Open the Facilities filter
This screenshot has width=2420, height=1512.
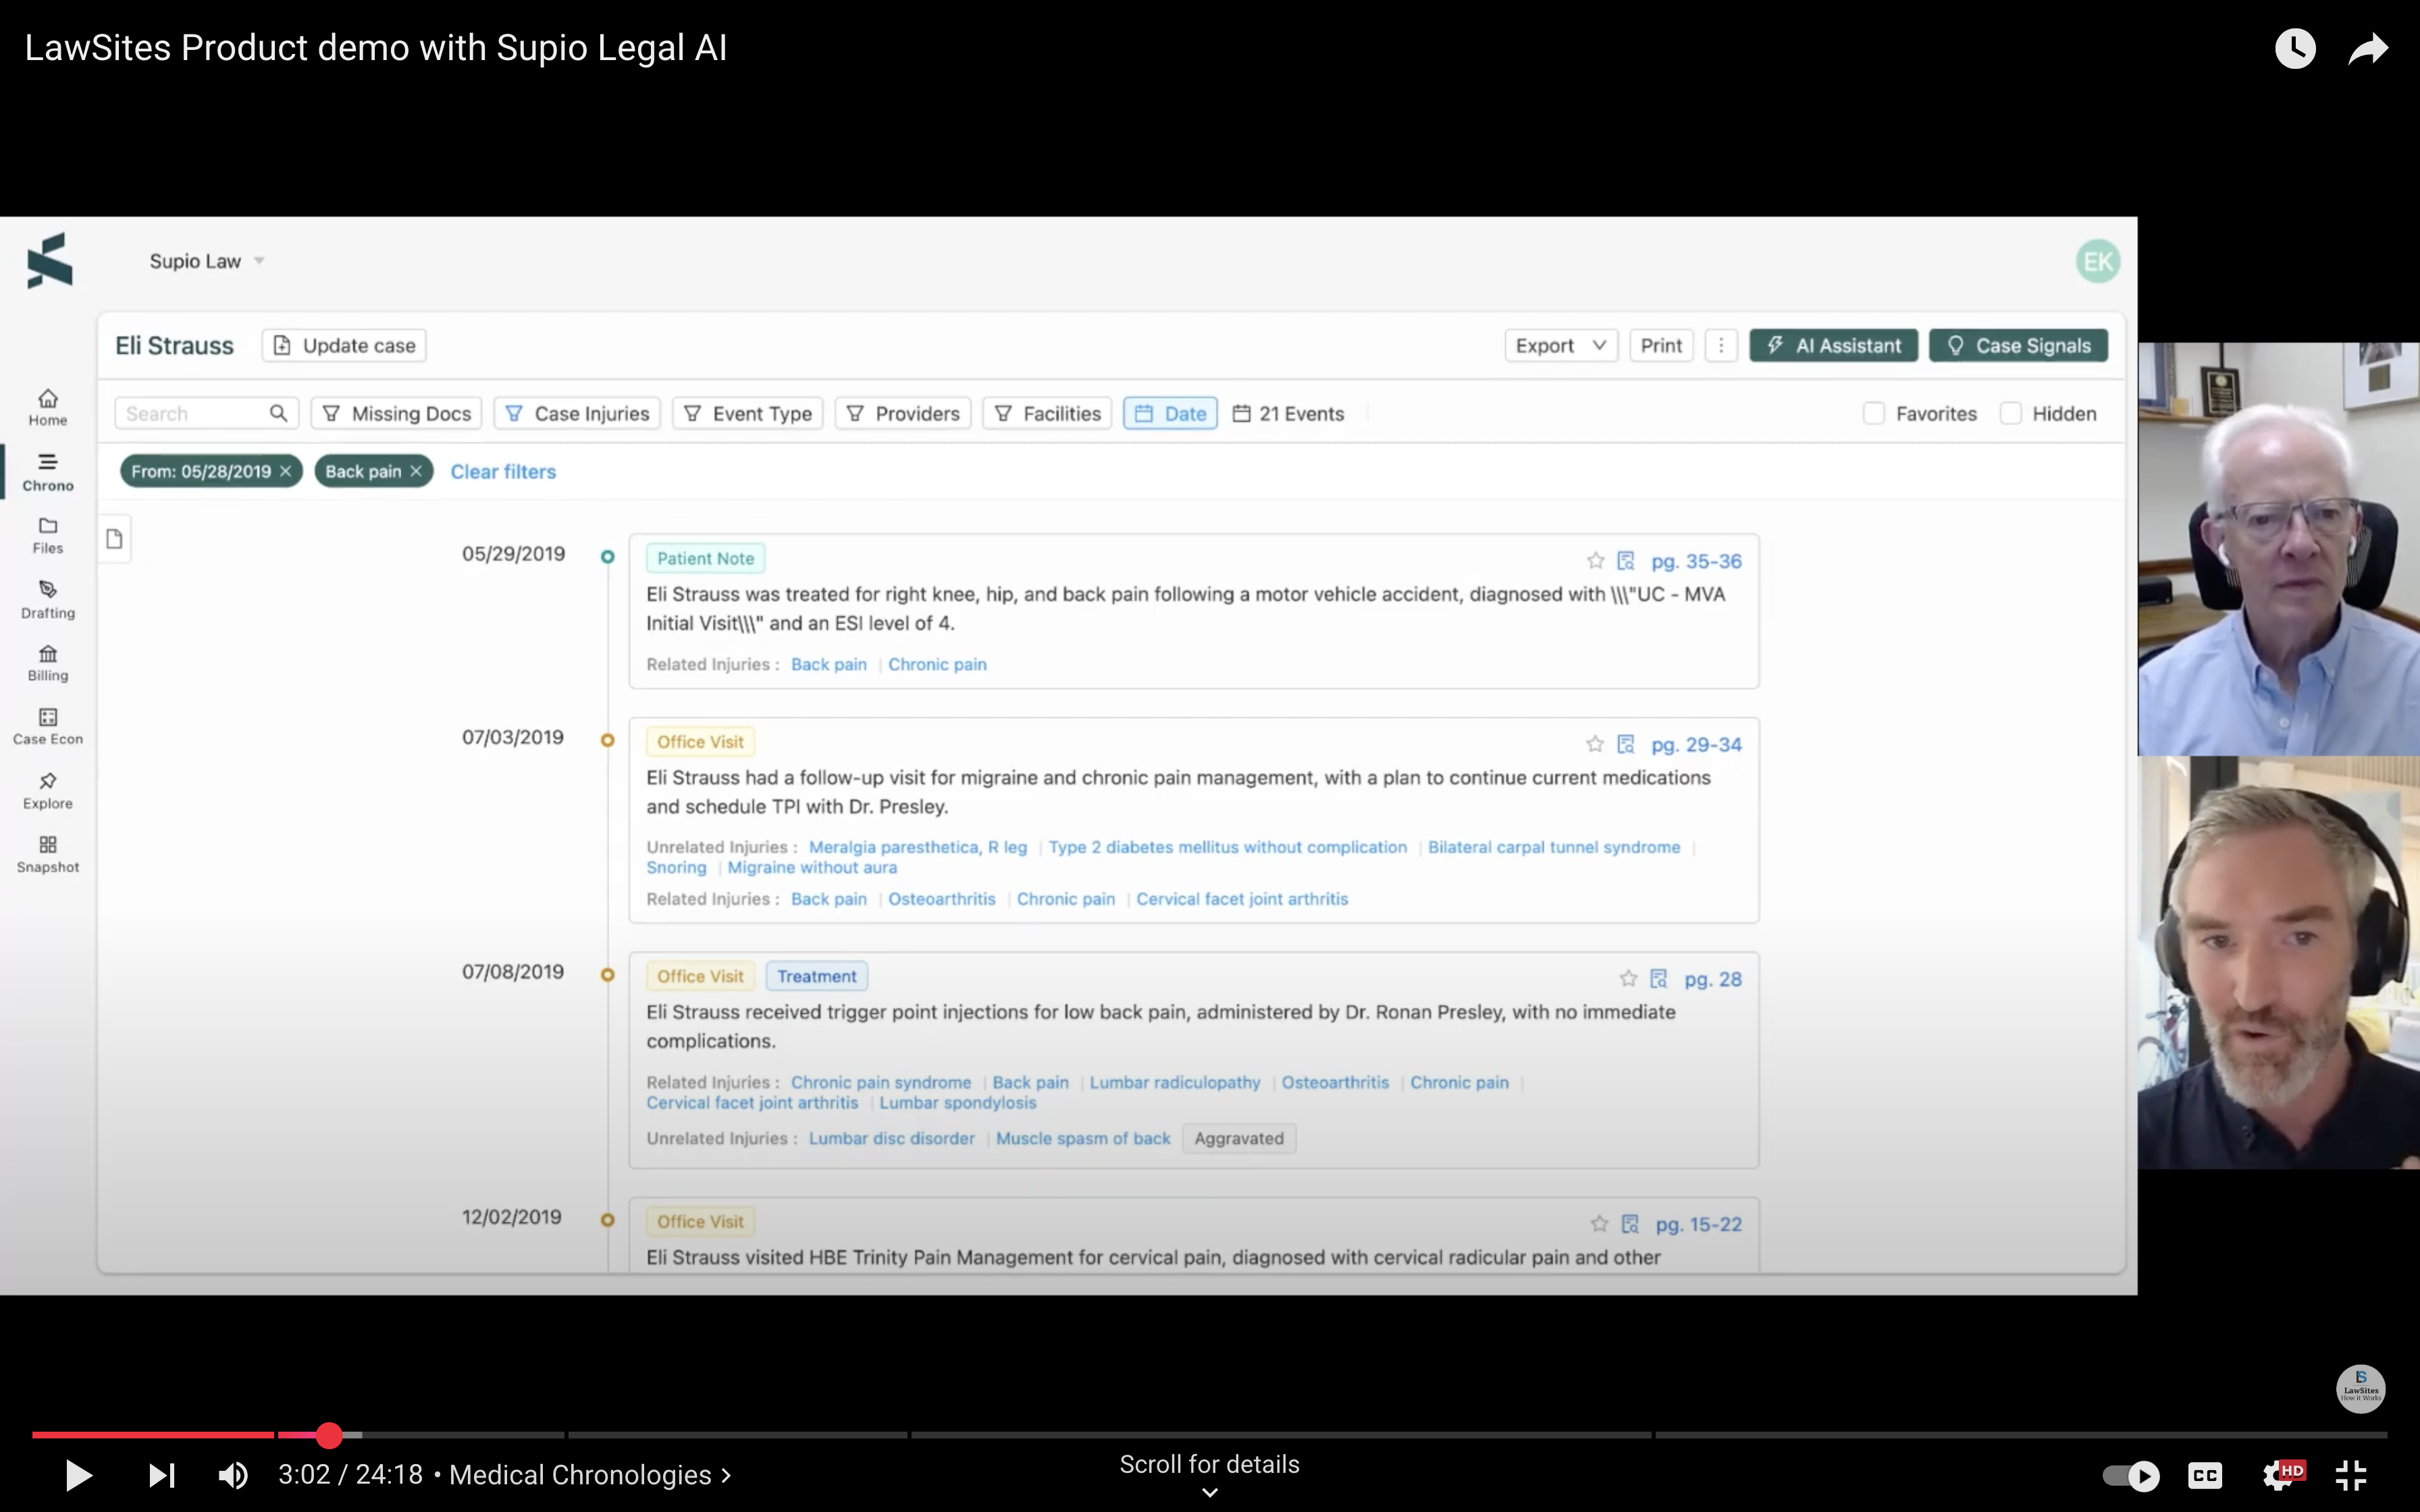click(x=1047, y=413)
